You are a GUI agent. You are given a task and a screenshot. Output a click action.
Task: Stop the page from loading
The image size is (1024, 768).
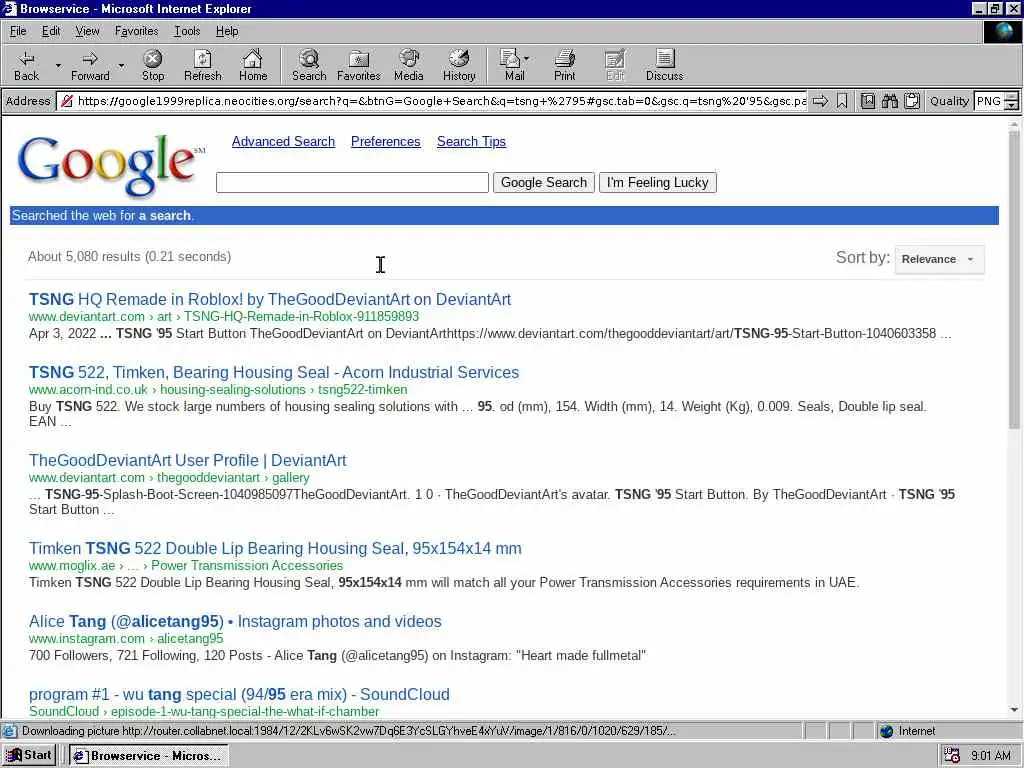(x=153, y=65)
